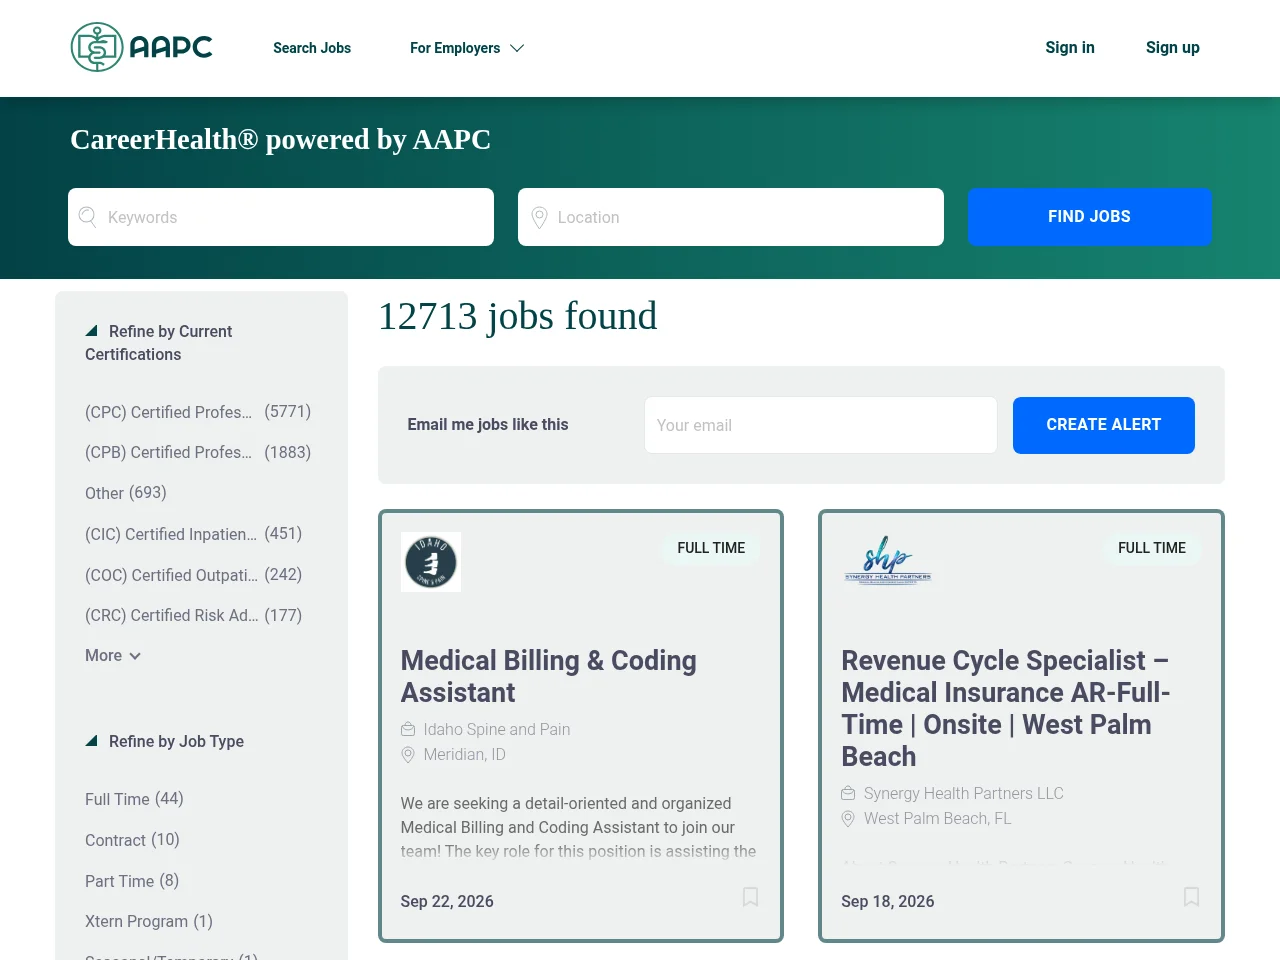Filter jobs by Contract (10)
Viewport: 1280px width, 960px height.
click(x=132, y=840)
